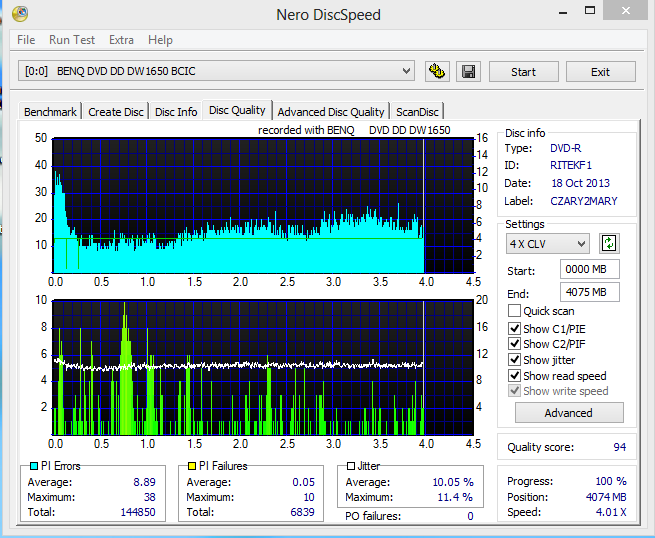Click PI Failures average value 0.05

point(303,482)
